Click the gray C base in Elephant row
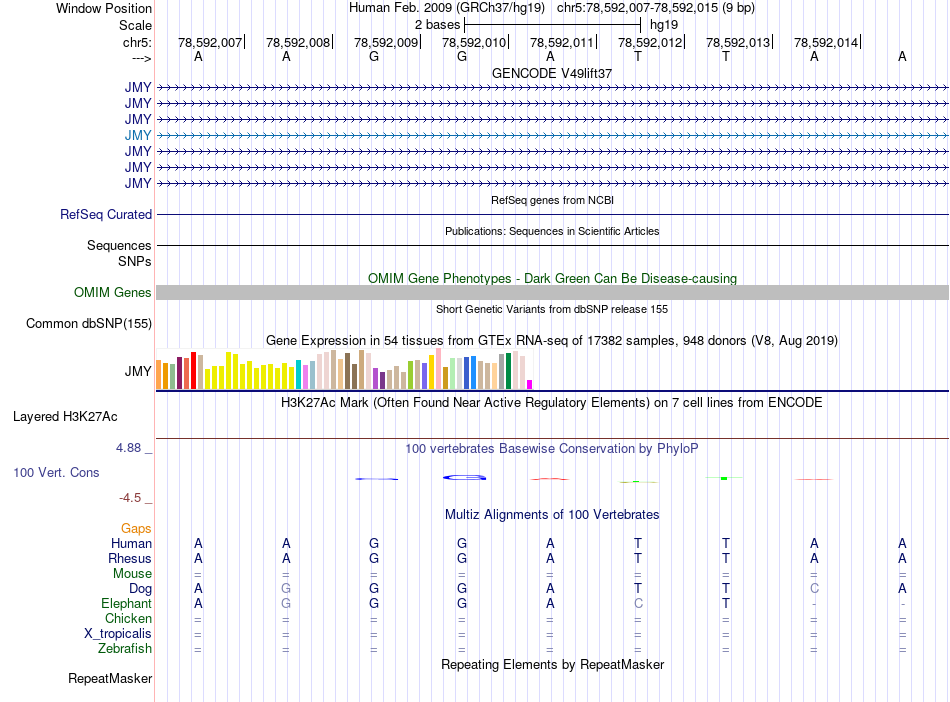 (638, 603)
